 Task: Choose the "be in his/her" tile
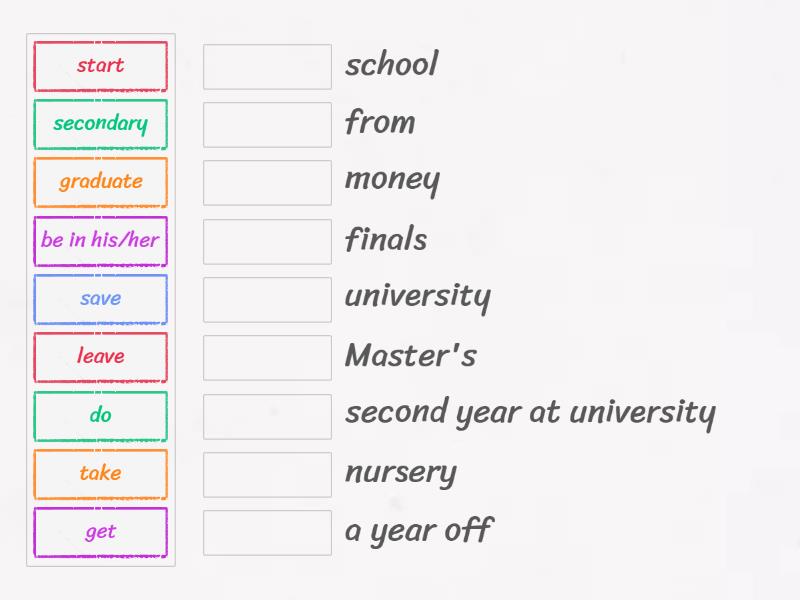point(100,241)
